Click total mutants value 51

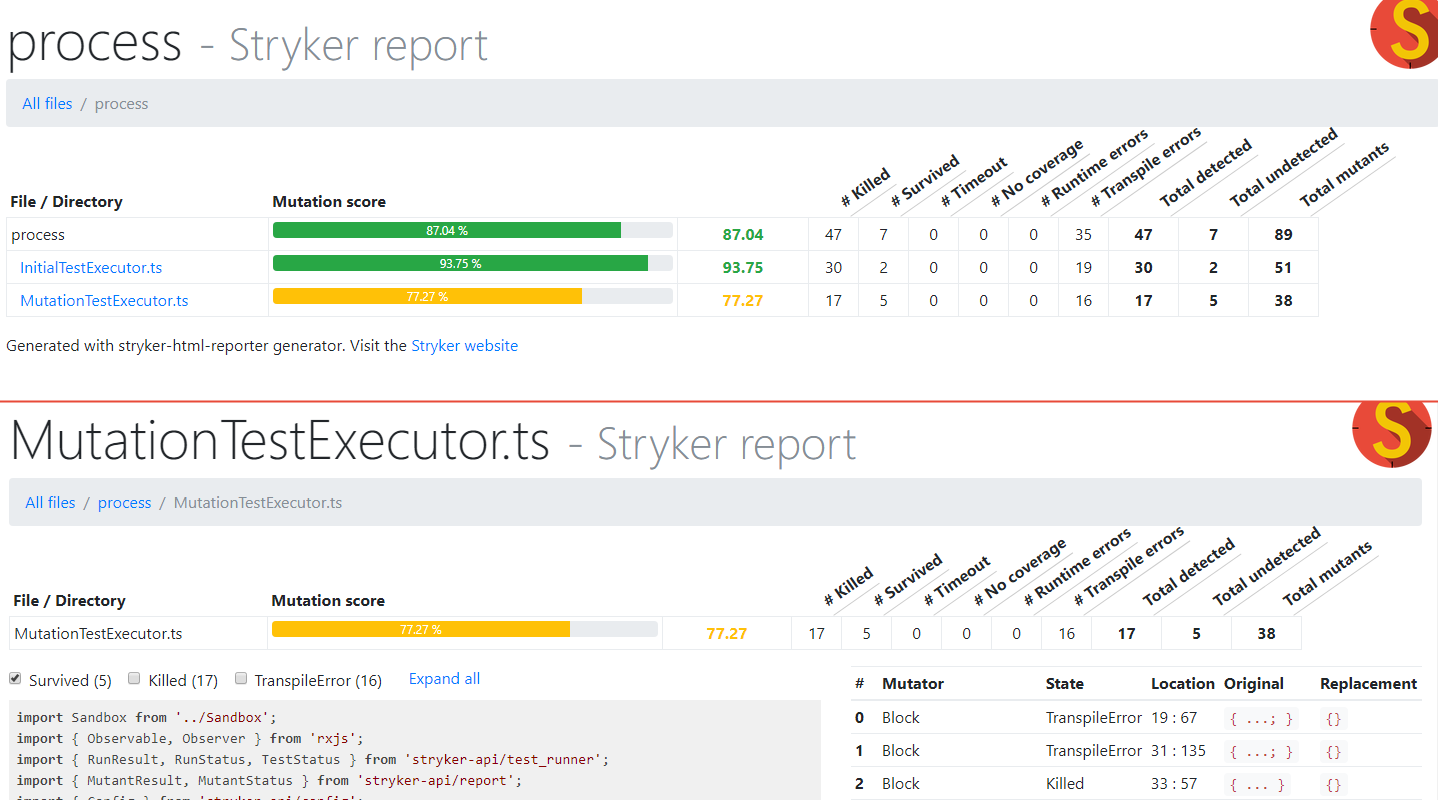(1283, 267)
